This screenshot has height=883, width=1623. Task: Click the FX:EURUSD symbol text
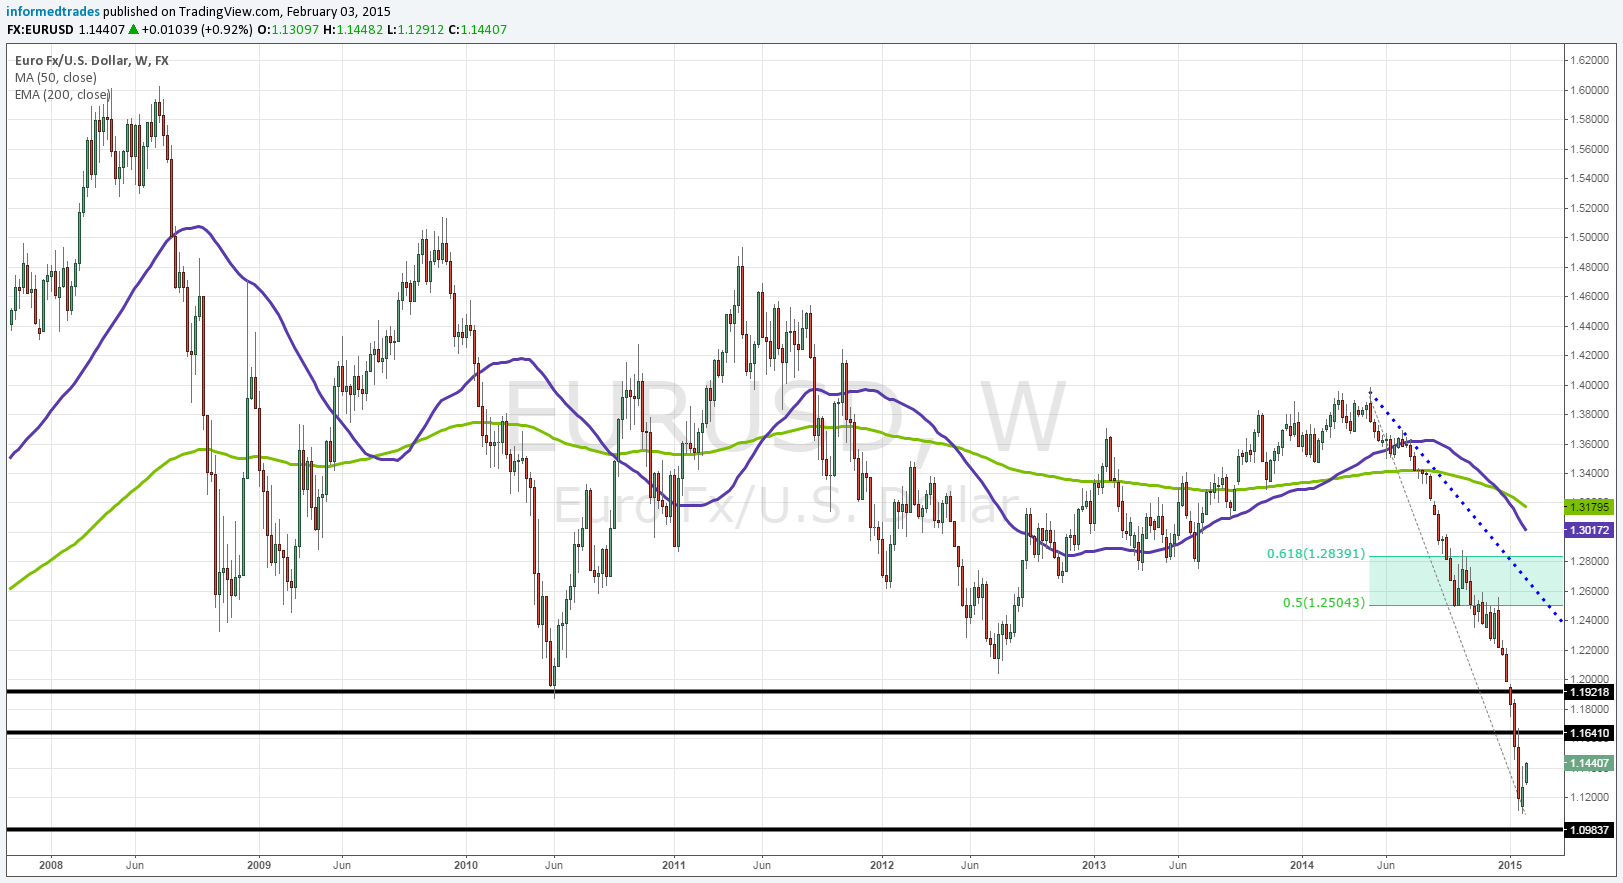(40, 29)
